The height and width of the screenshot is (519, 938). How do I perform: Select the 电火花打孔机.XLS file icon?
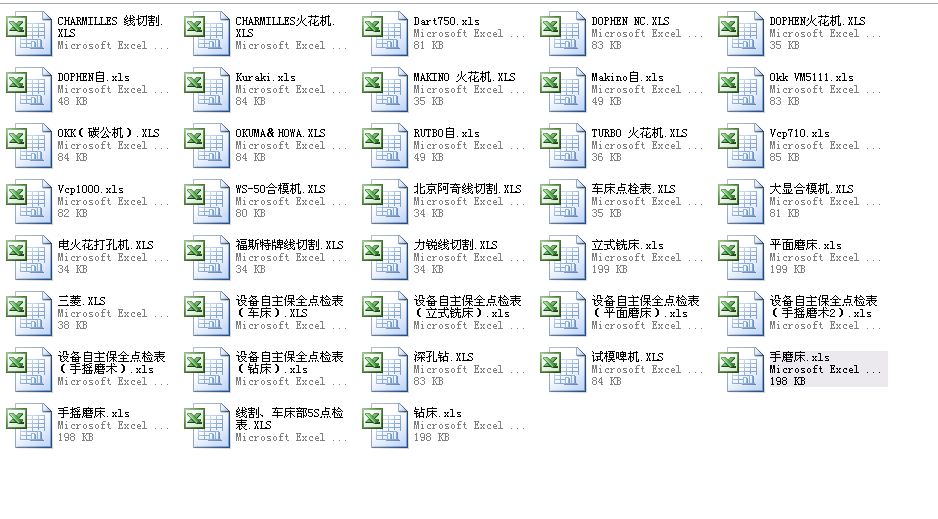pos(29,258)
